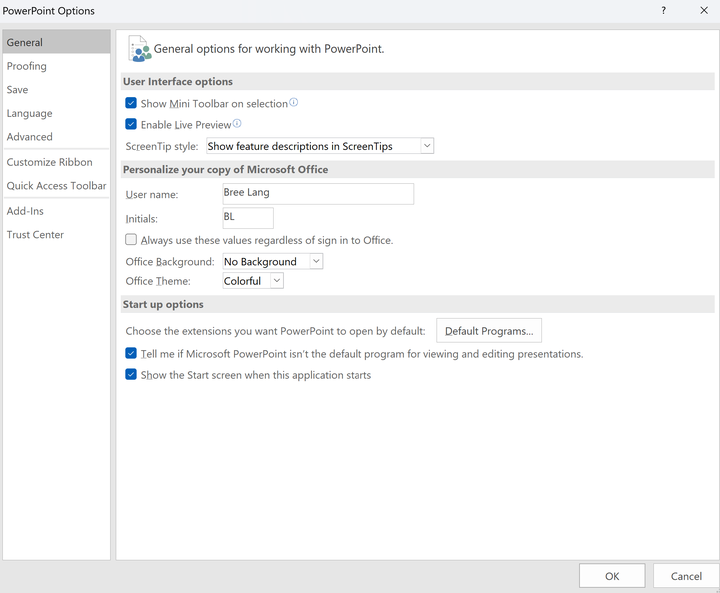Click the Start up options heading
Image resolution: width=720 pixels, height=593 pixels.
coord(163,304)
